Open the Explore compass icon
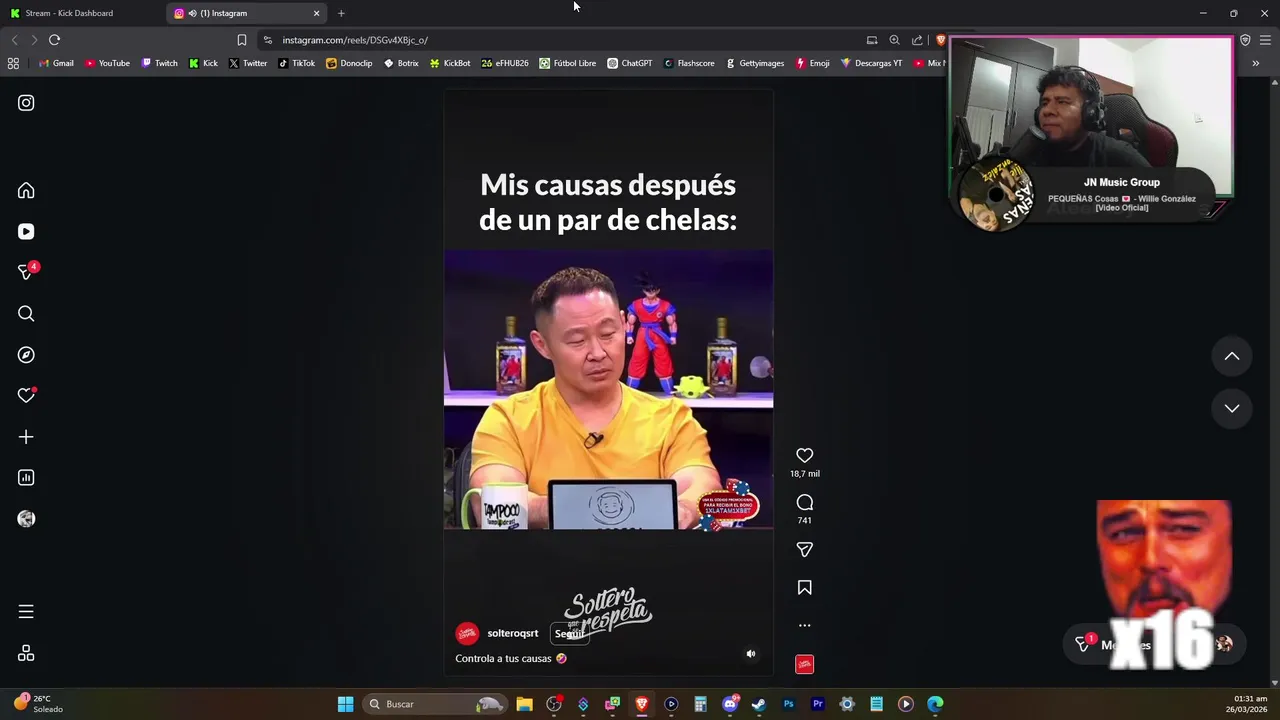This screenshot has width=1280, height=720. point(26,355)
